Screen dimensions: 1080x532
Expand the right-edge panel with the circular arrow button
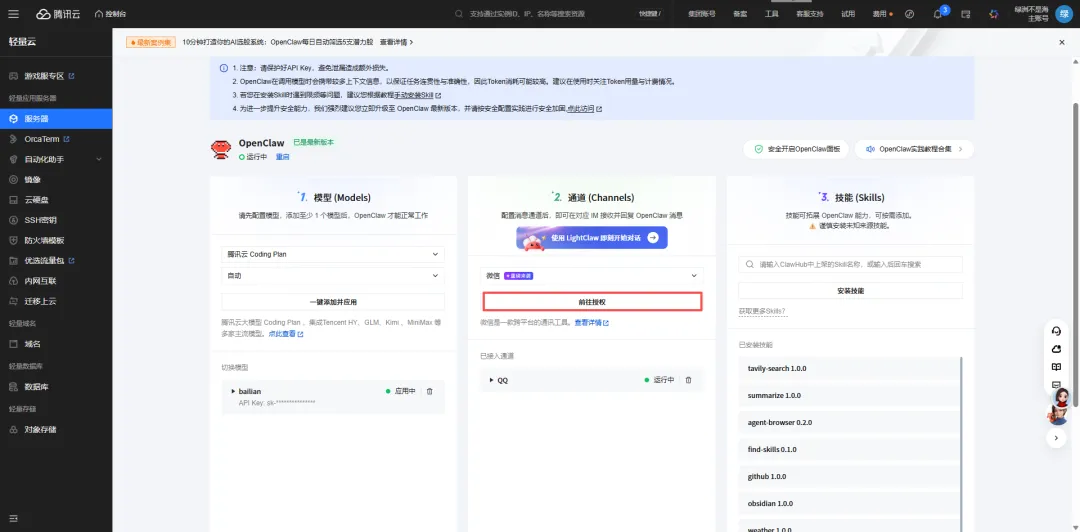coord(1056,438)
